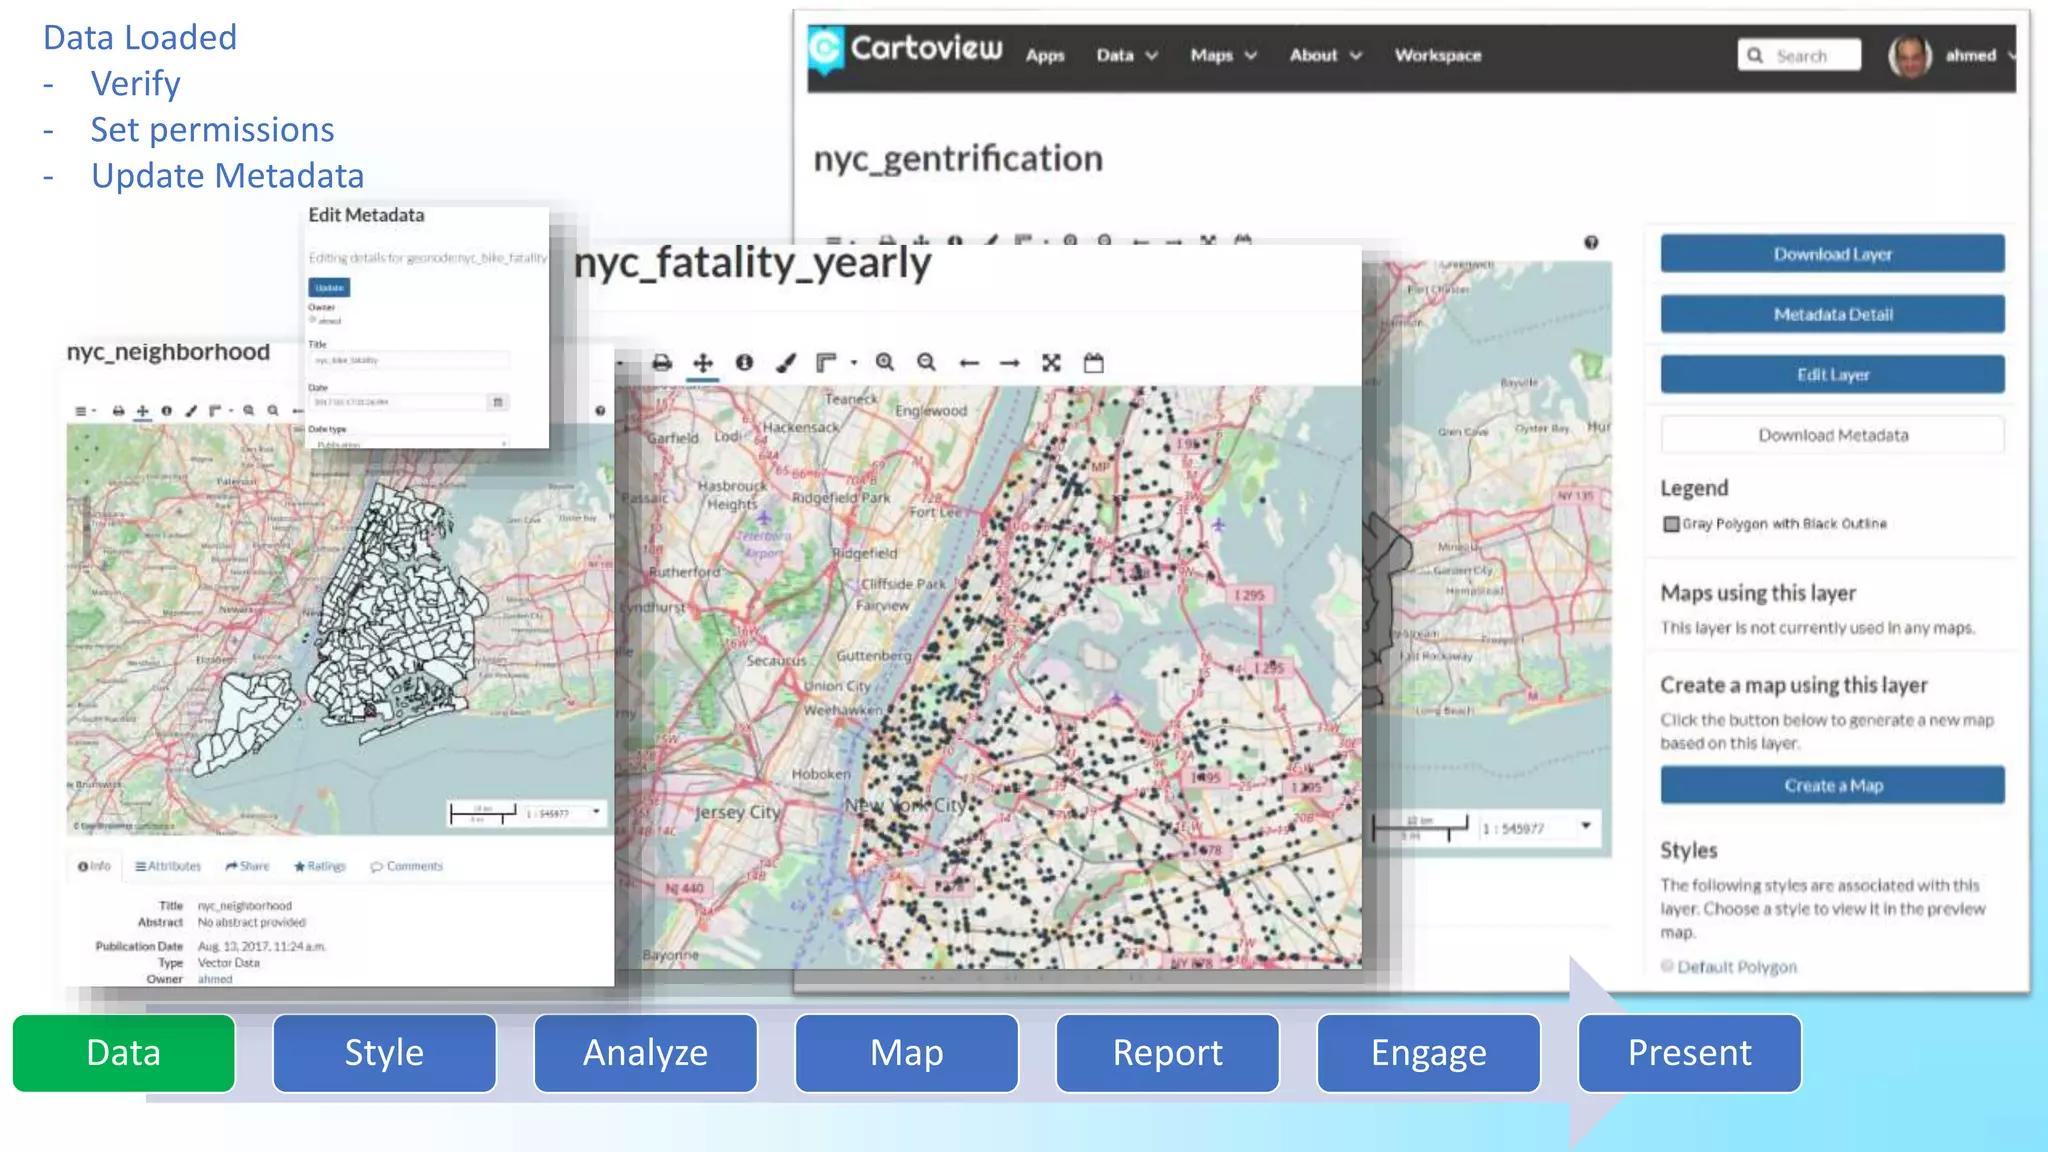
Task: Click zoom in magnifier in nyc_fatality_yearly toolbar
Action: point(885,363)
